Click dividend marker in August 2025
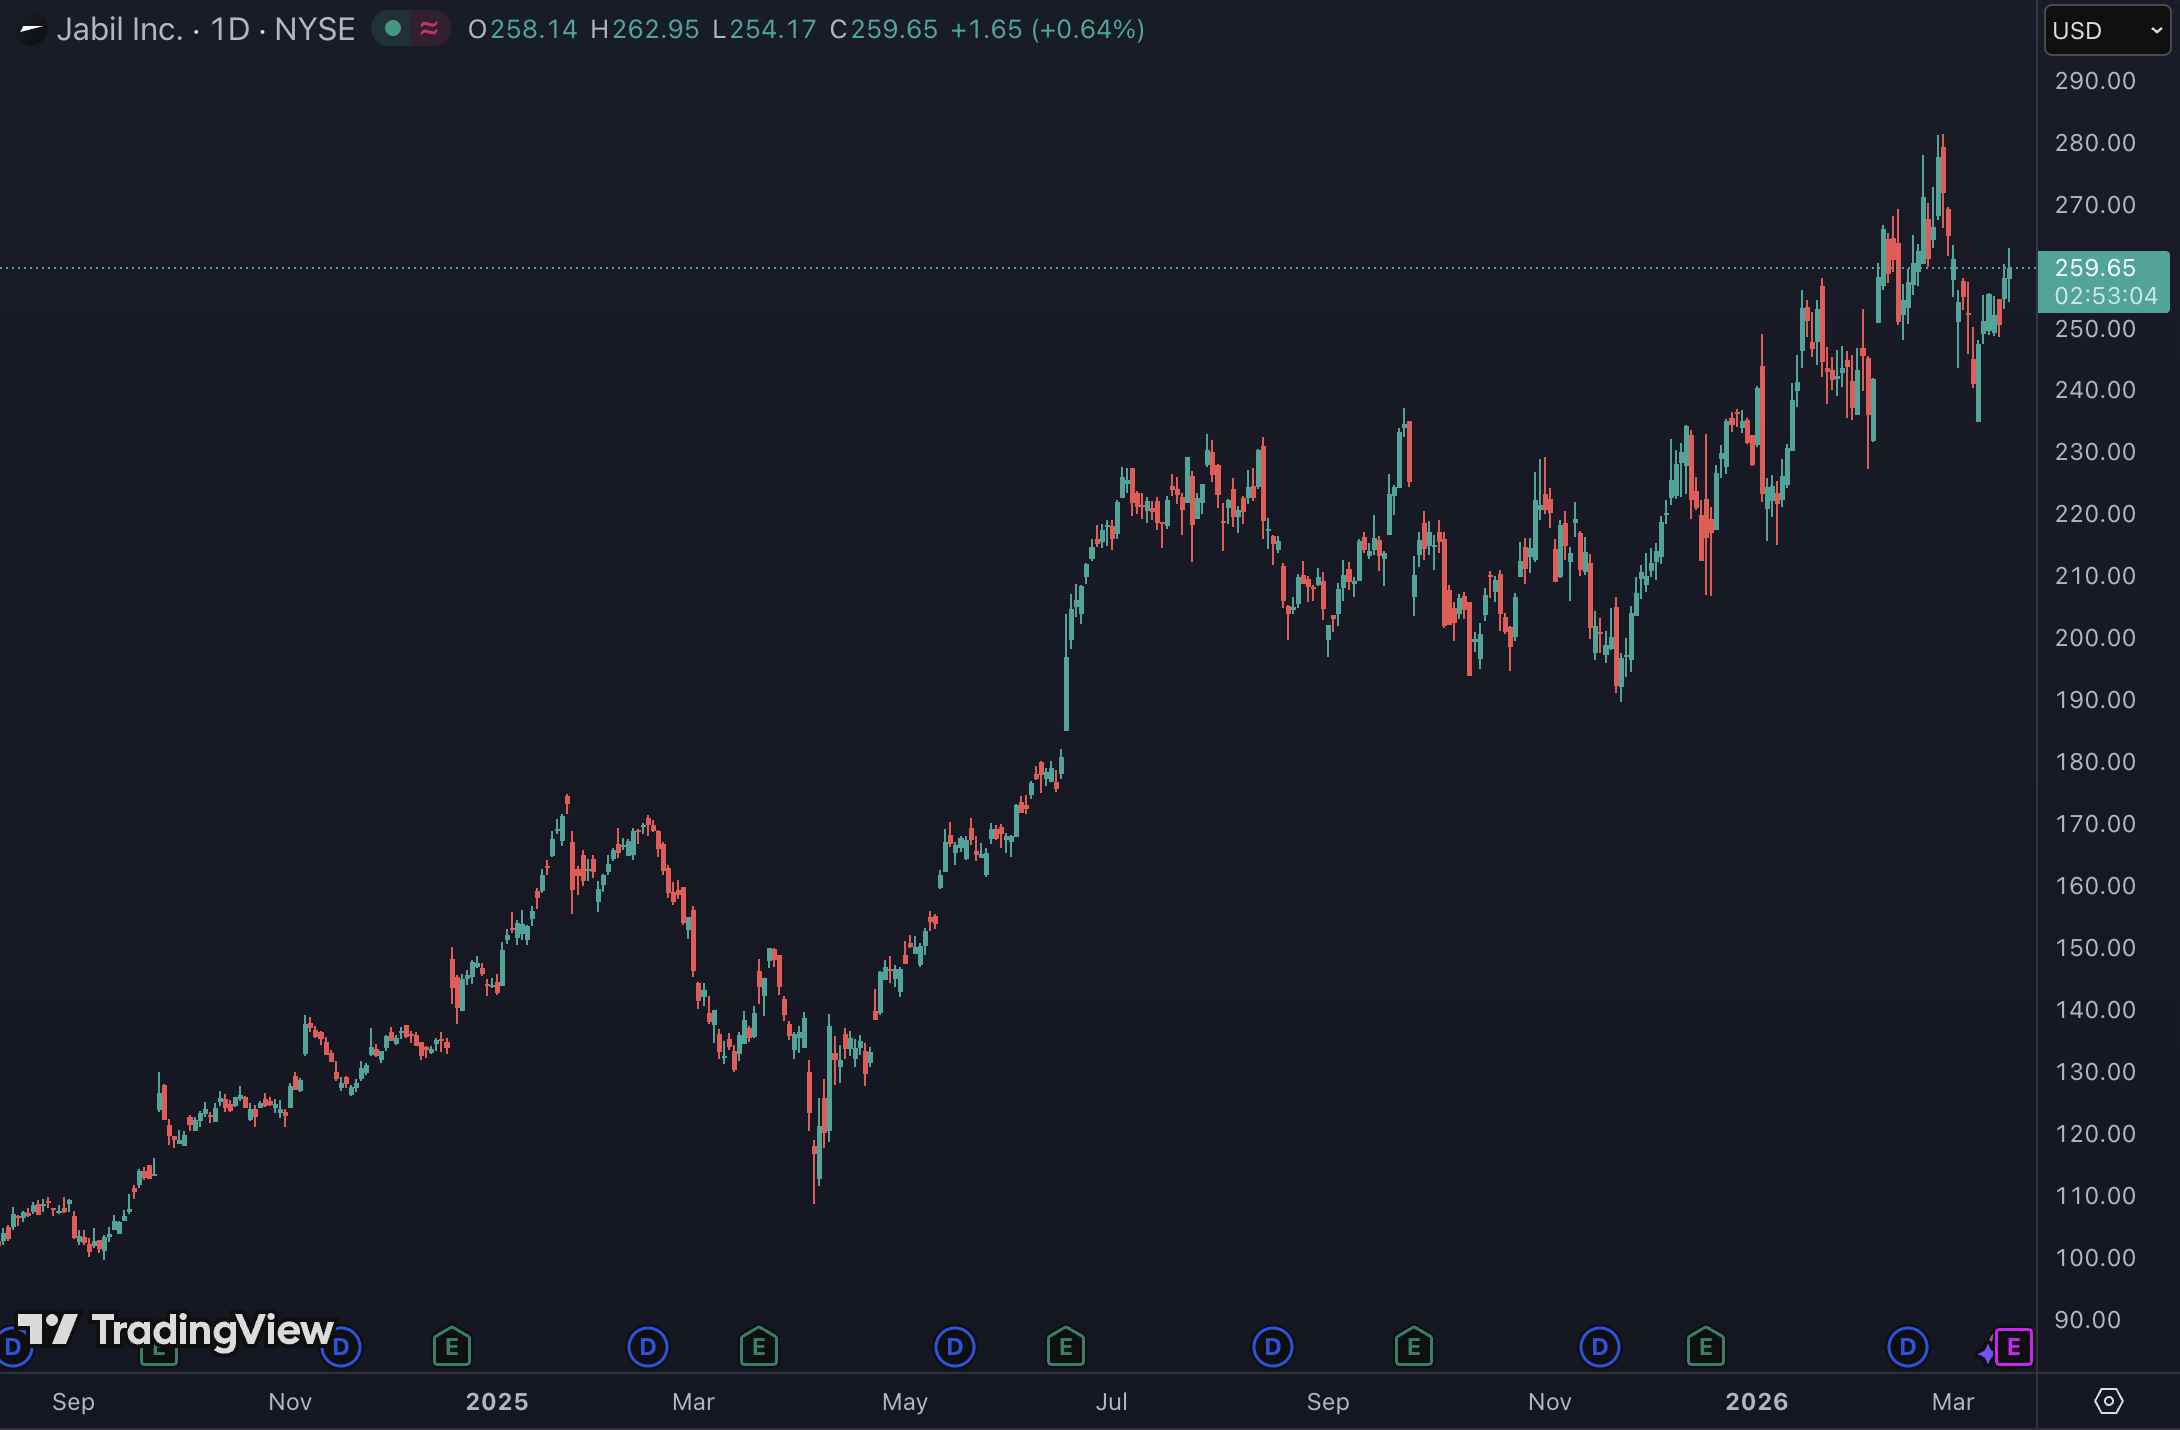Screen dimensions: 2180x1430 [x=1273, y=1347]
